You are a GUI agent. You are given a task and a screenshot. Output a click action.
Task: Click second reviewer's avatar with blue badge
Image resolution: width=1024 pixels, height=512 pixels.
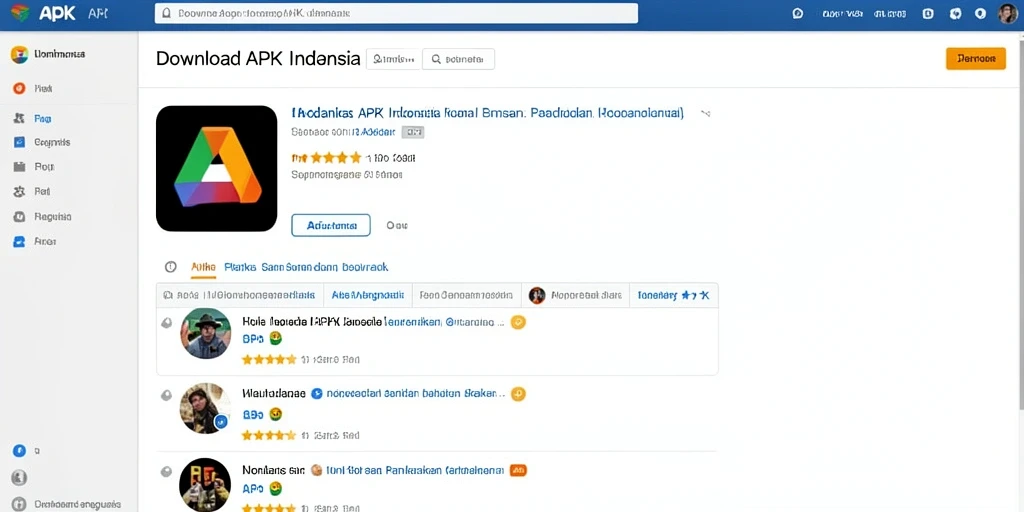click(x=205, y=408)
